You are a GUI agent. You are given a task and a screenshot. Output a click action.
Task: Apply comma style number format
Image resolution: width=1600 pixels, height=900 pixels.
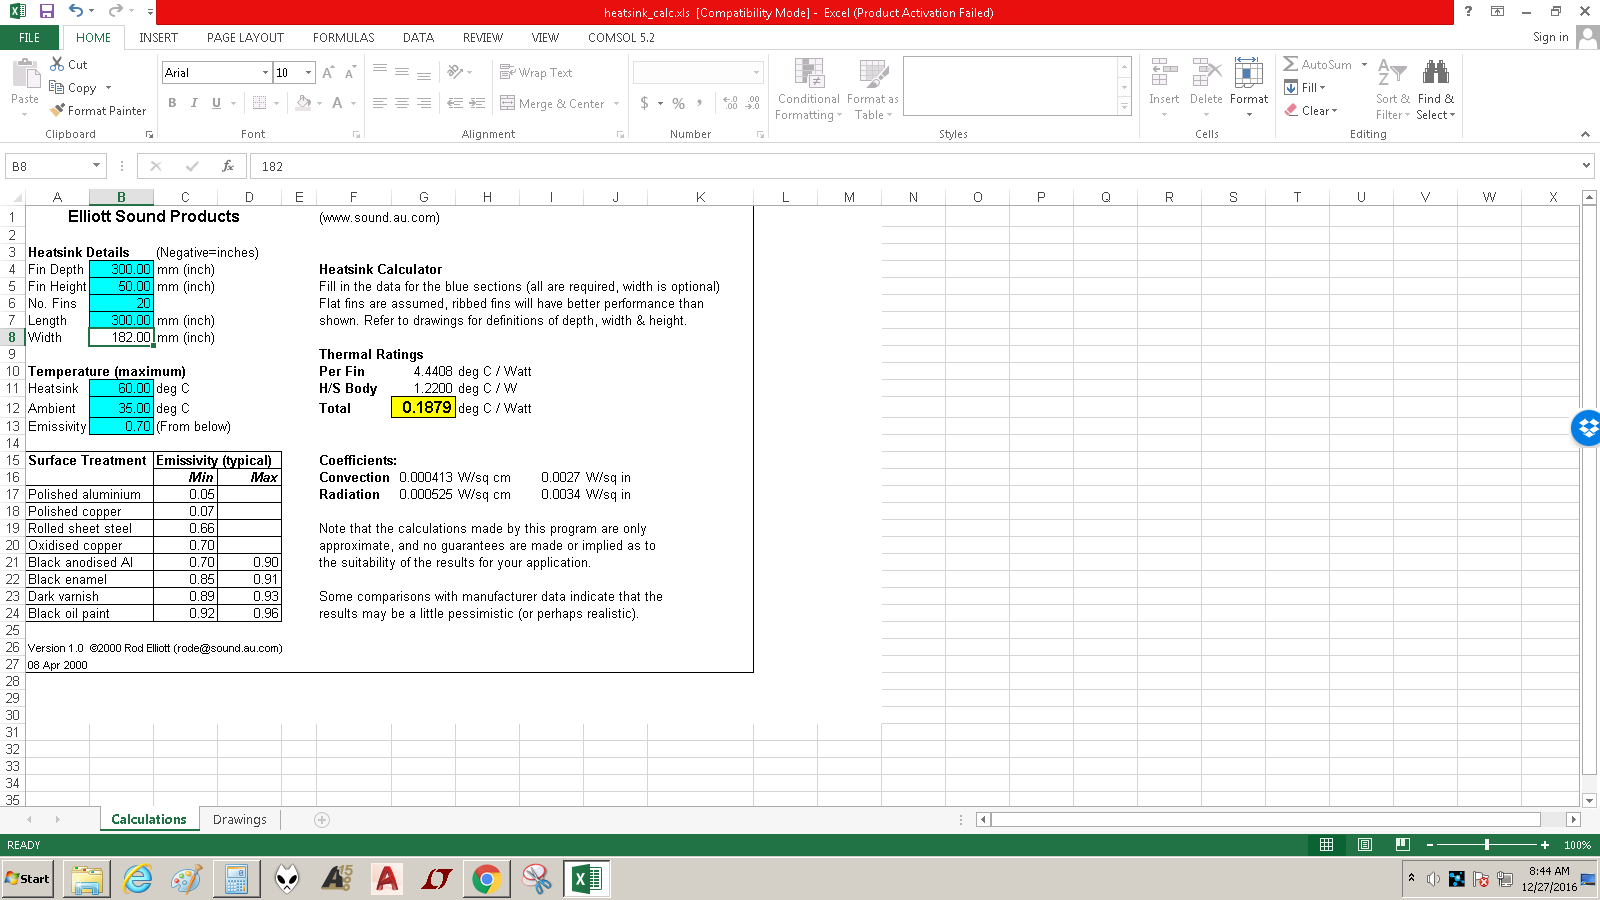point(700,102)
